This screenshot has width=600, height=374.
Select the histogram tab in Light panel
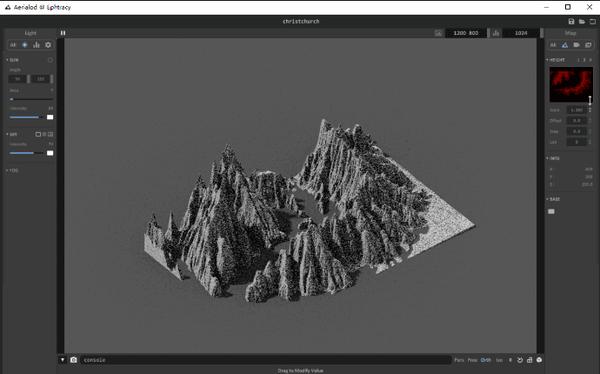pyautogui.click(x=36, y=45)
